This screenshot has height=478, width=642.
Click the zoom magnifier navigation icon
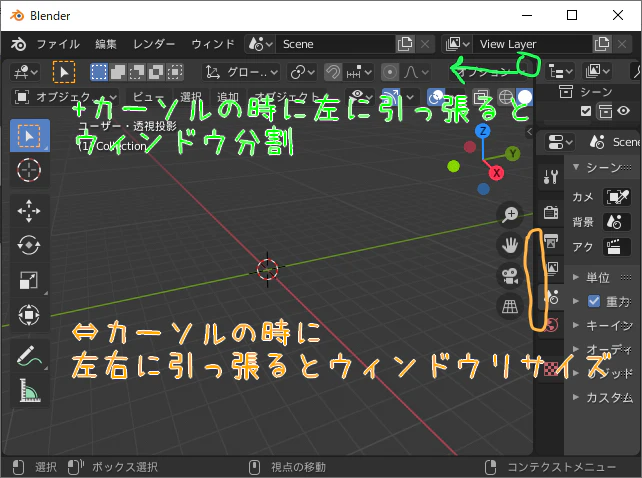510,214
